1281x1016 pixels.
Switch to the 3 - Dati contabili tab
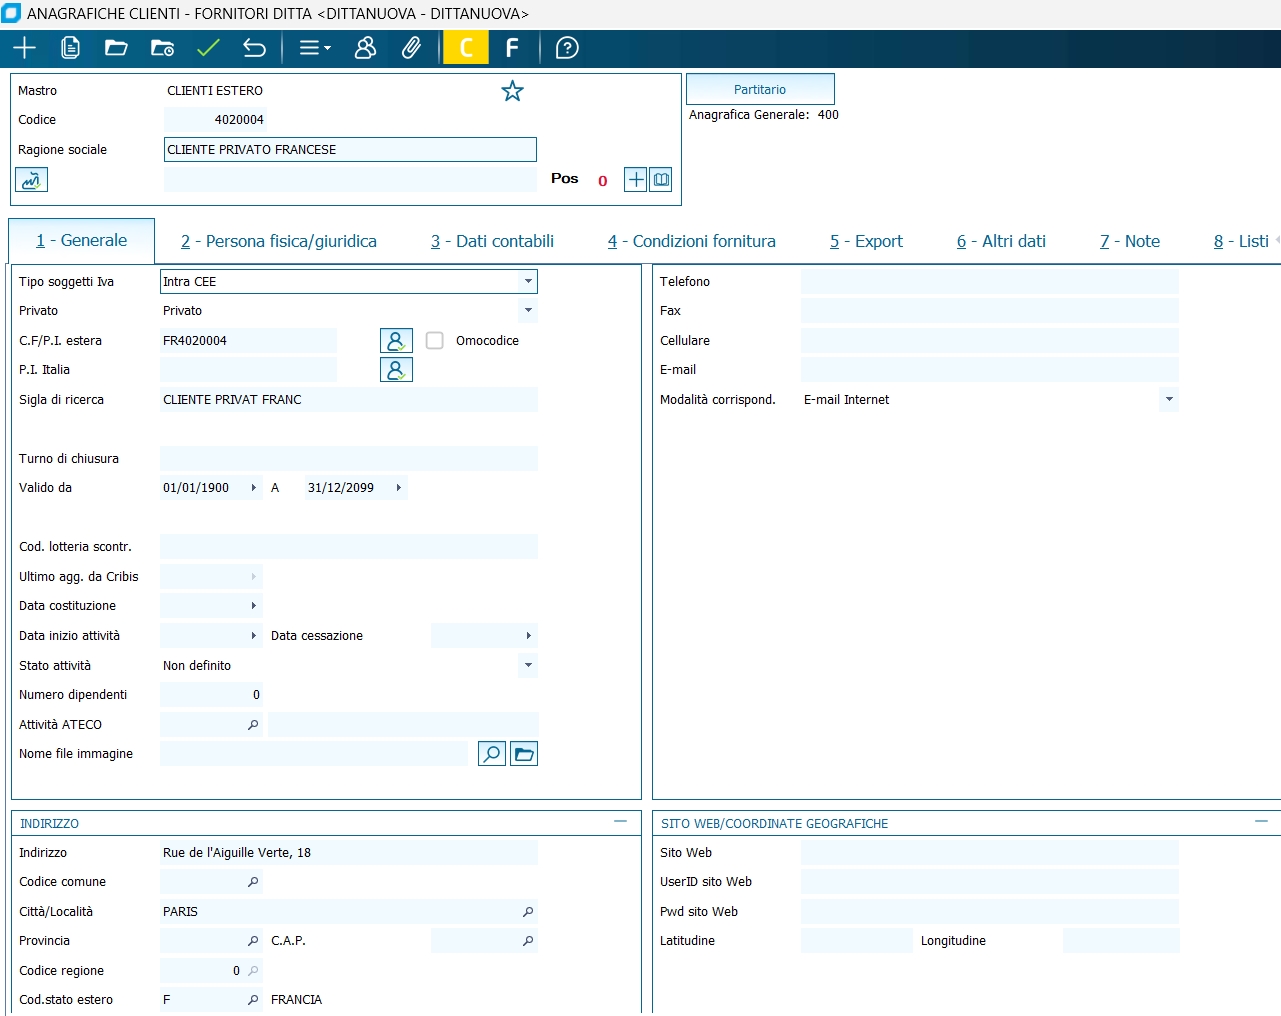492,241
